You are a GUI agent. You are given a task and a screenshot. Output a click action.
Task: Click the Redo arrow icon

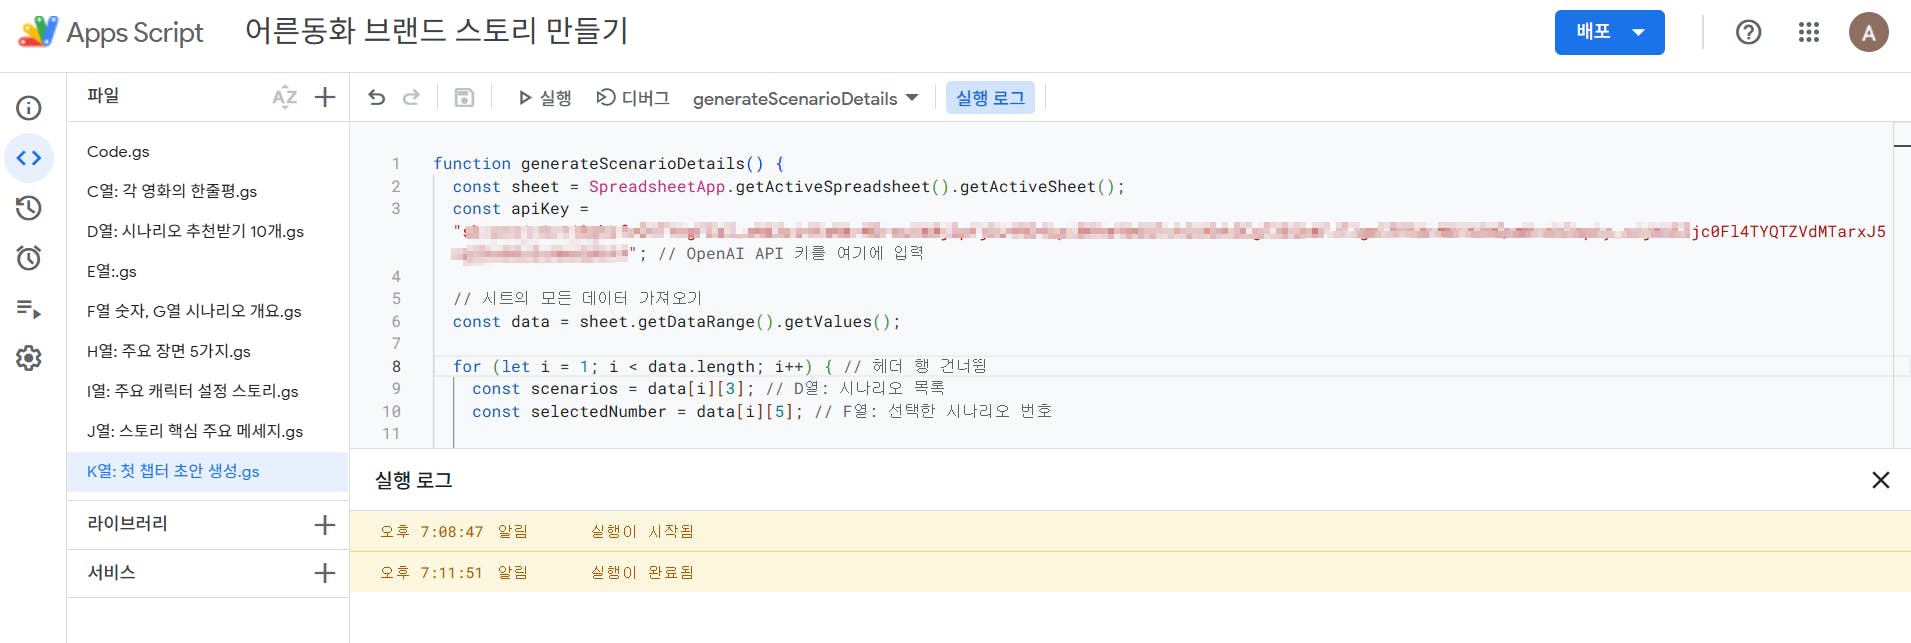411,98
